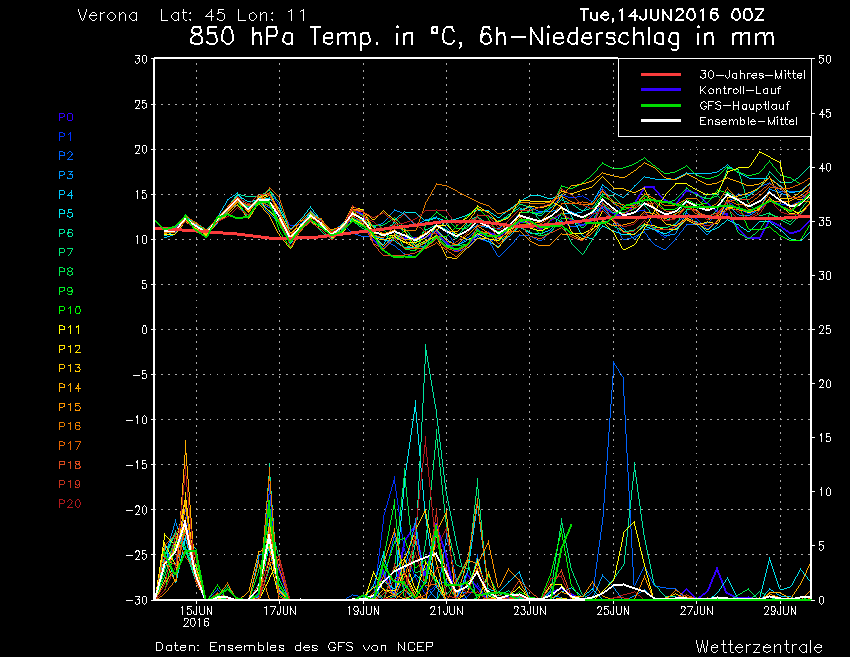Click the P16 ensemble label

point(69,426)
